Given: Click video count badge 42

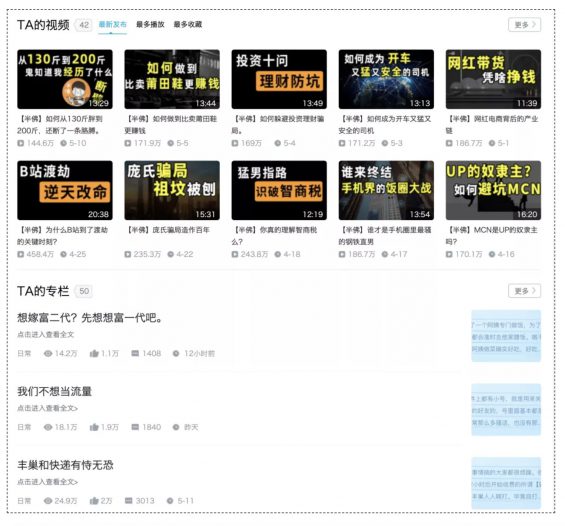Looking at the screenshot, I should 84,25.
